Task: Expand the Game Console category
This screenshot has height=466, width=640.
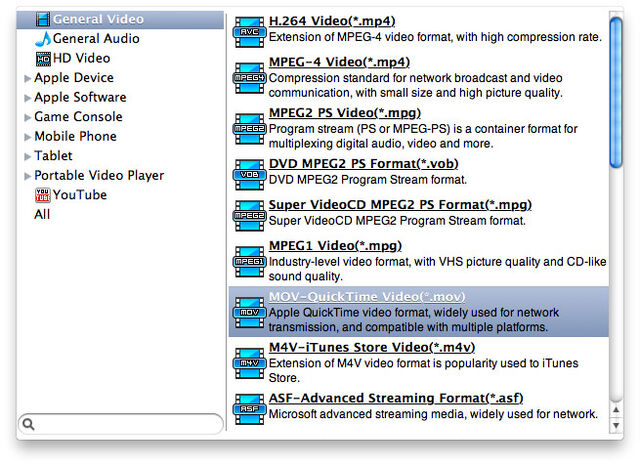Action: tap(27, 118)
